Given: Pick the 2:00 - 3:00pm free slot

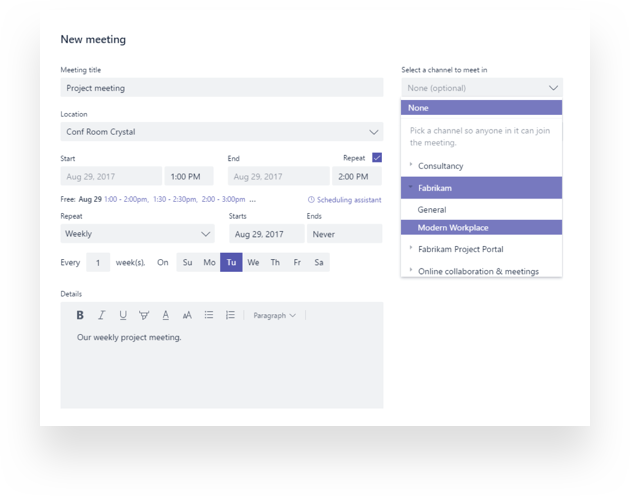Looking at the screenshot, I should 223,199.
